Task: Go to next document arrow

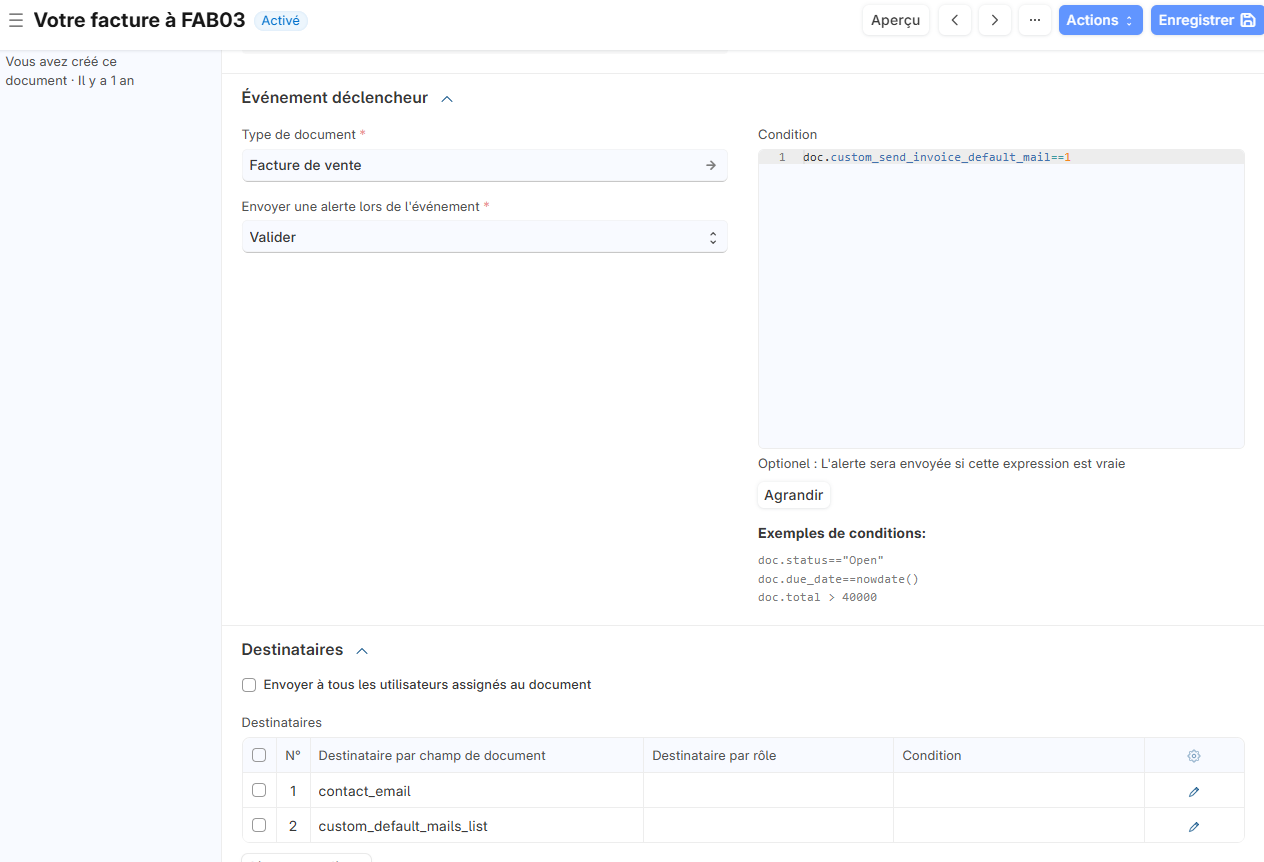Action: 994,20
